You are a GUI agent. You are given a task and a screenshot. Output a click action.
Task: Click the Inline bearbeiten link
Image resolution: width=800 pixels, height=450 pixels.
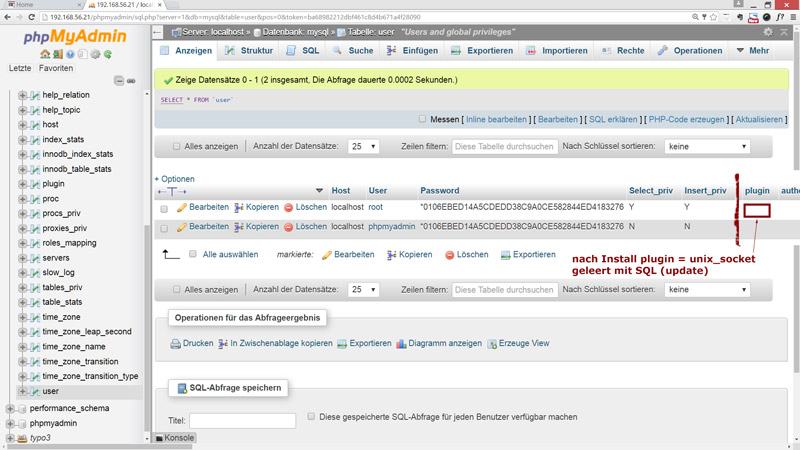pyautogui.click(x=496, y=119)
